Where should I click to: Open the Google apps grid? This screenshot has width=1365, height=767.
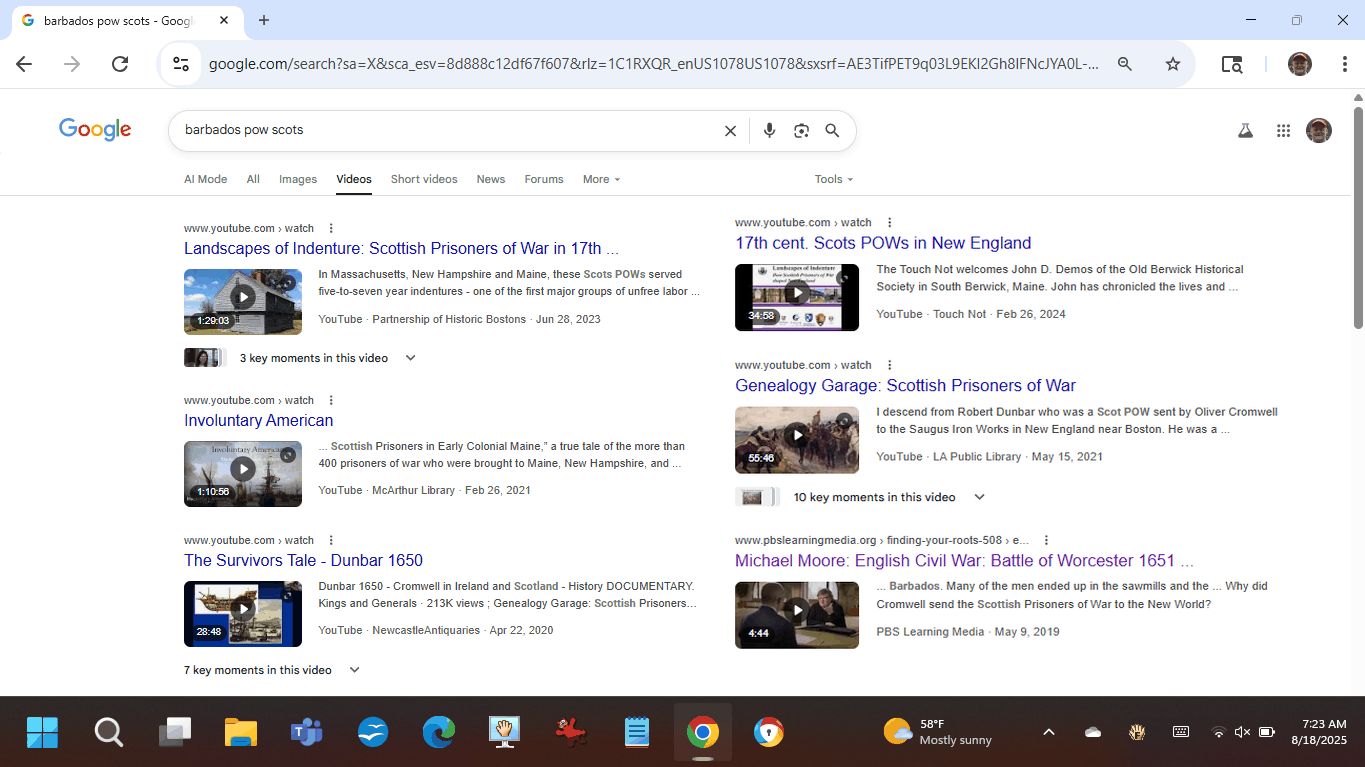(1283, 131)
